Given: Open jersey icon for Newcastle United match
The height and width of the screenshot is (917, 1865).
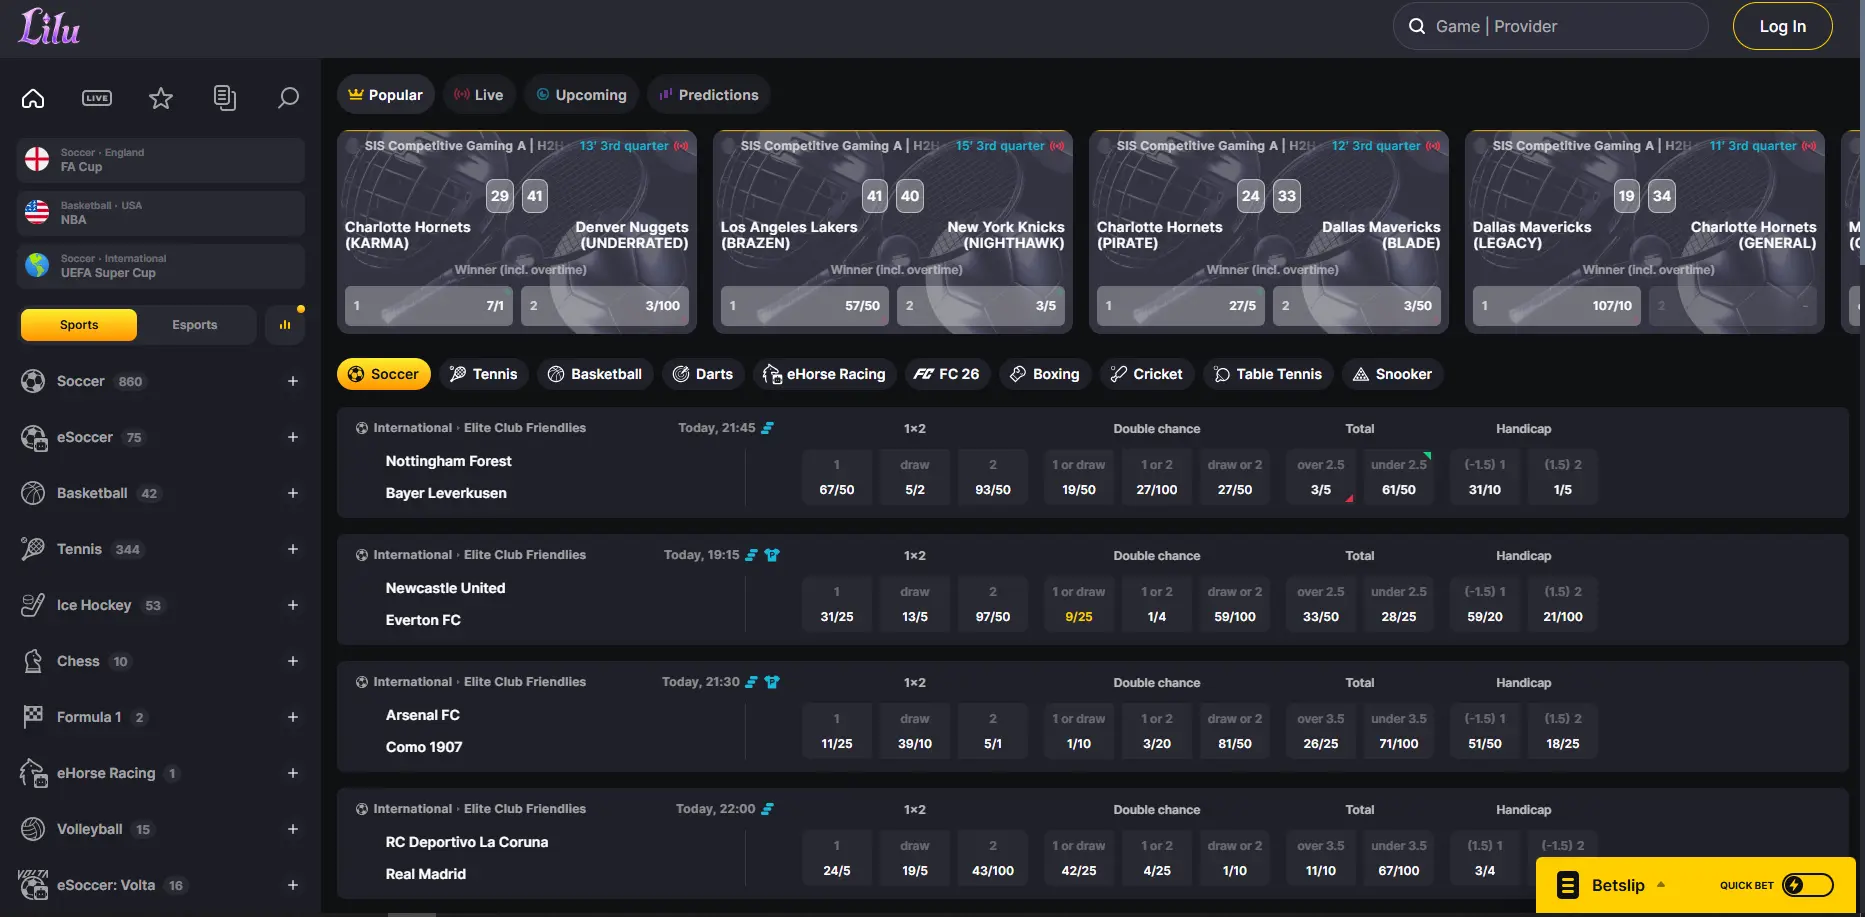Looking at the screenshot, I should click(772, 555).
